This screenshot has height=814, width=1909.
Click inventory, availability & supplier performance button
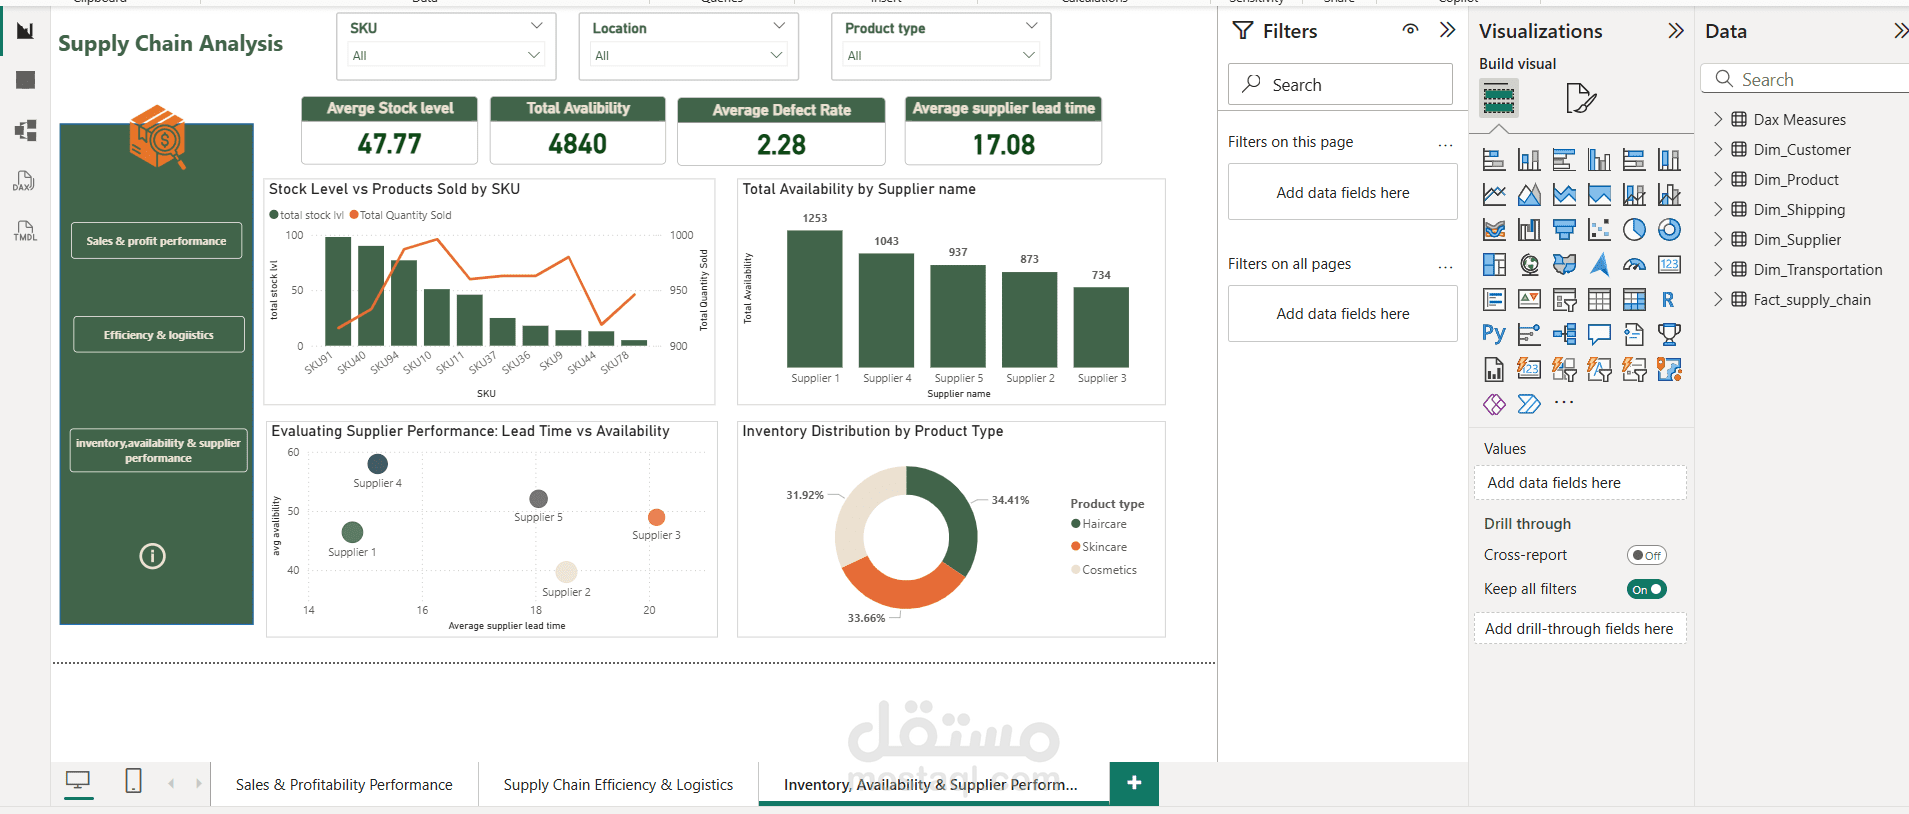click(x=158, y=450)
